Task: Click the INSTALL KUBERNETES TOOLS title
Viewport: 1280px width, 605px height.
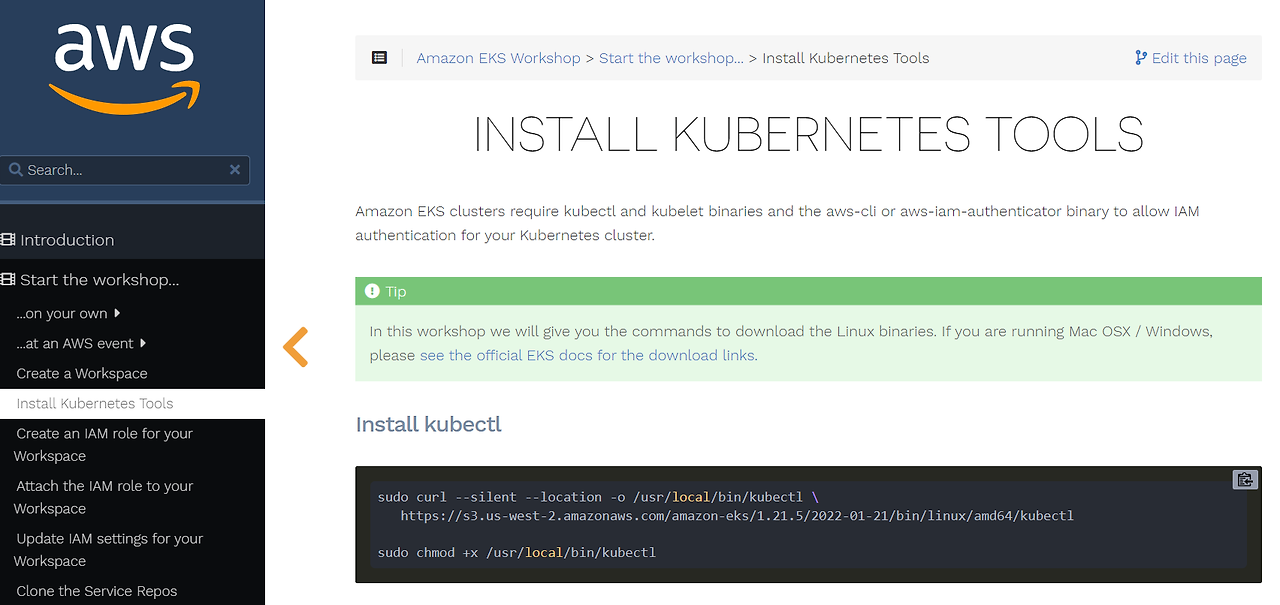Action: pyautogui.click(x=808, y=135)
